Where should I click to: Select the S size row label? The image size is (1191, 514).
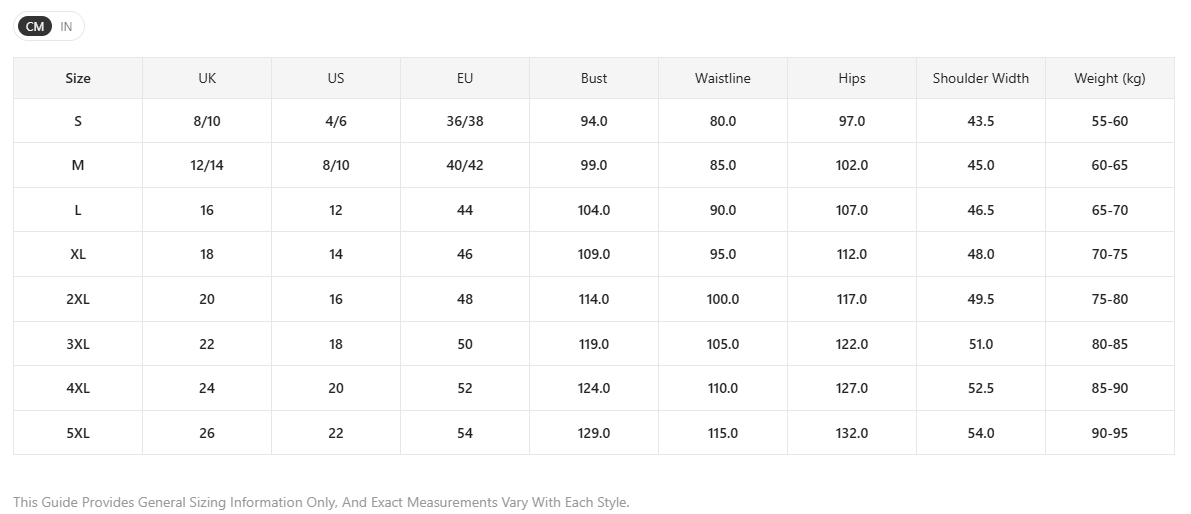tap(77, 121)
